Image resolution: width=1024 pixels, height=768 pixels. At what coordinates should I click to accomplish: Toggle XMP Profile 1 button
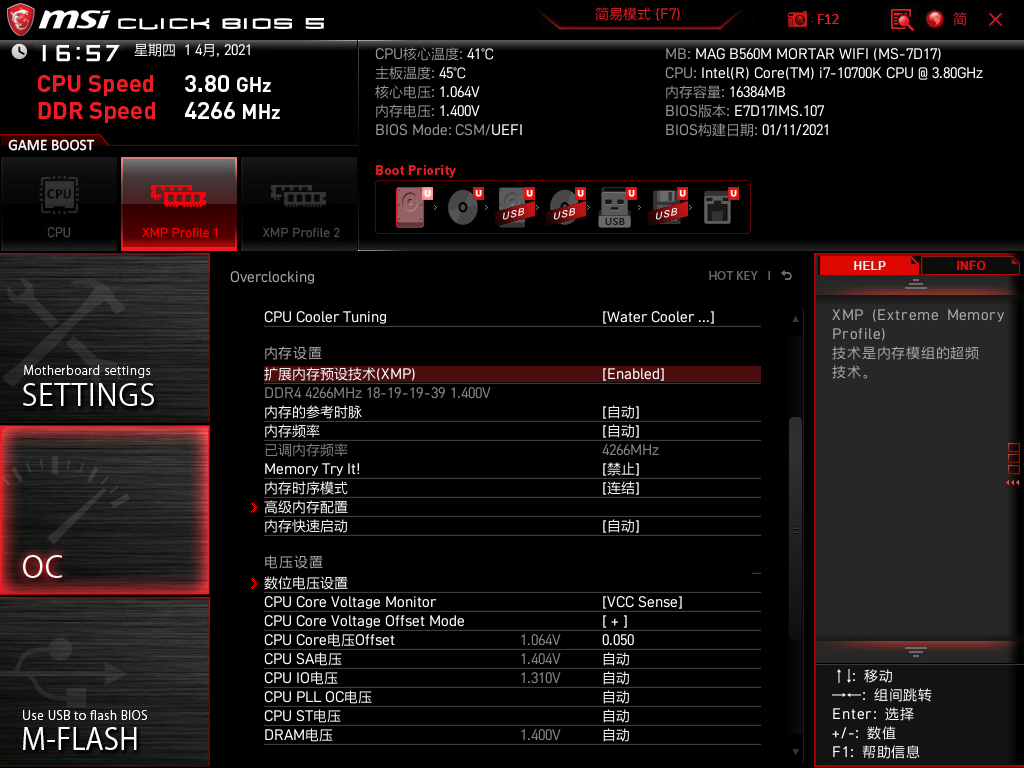(x=179, y=204)
